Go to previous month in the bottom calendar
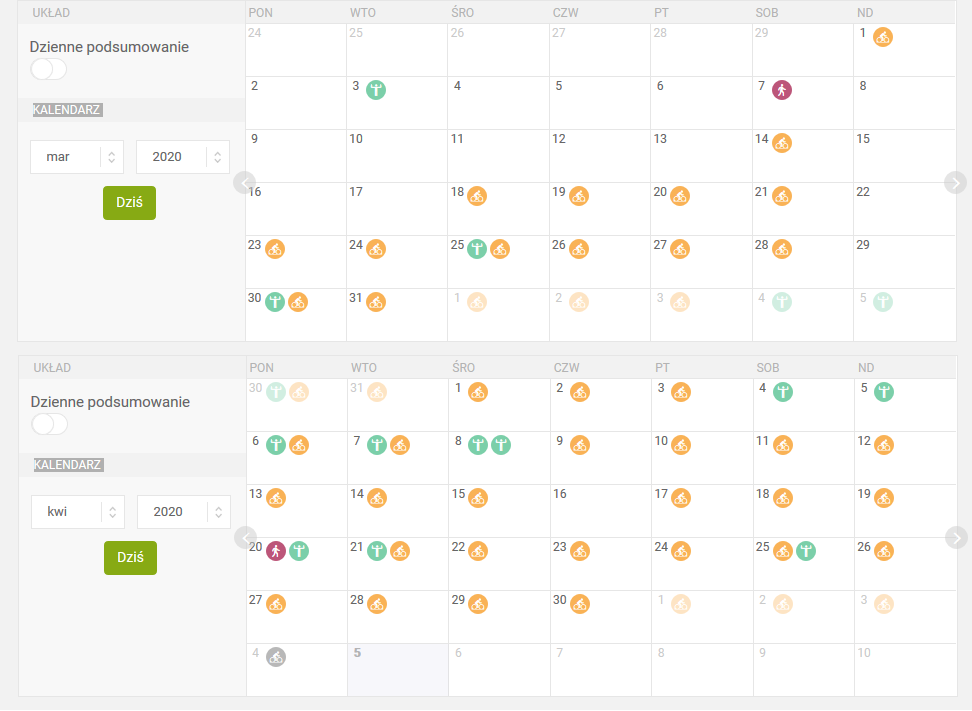The width and height of the screenshot is (972, 711). pyautogui.click(x=245, y=538)
